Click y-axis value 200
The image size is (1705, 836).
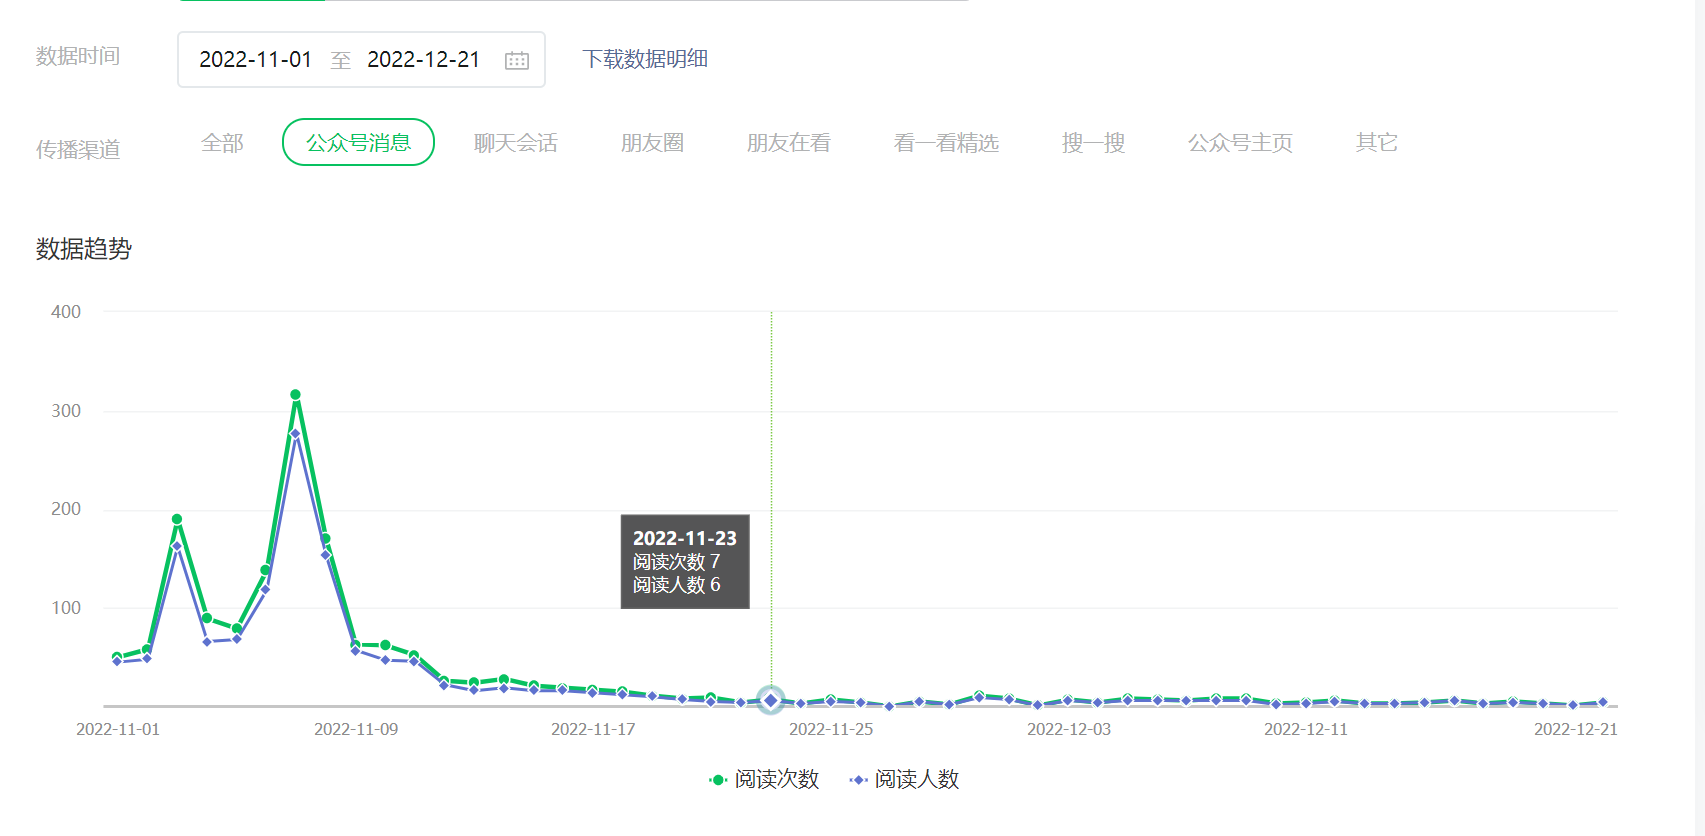pos(66,509)
